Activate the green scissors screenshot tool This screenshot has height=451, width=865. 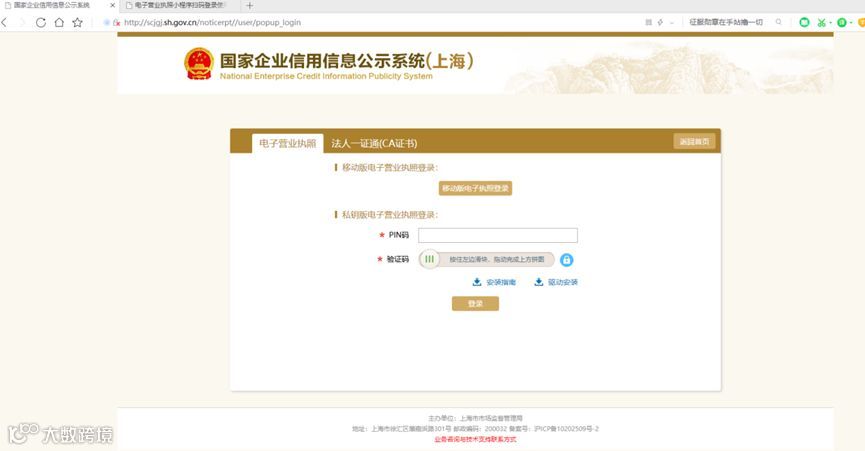pos(821,23)
